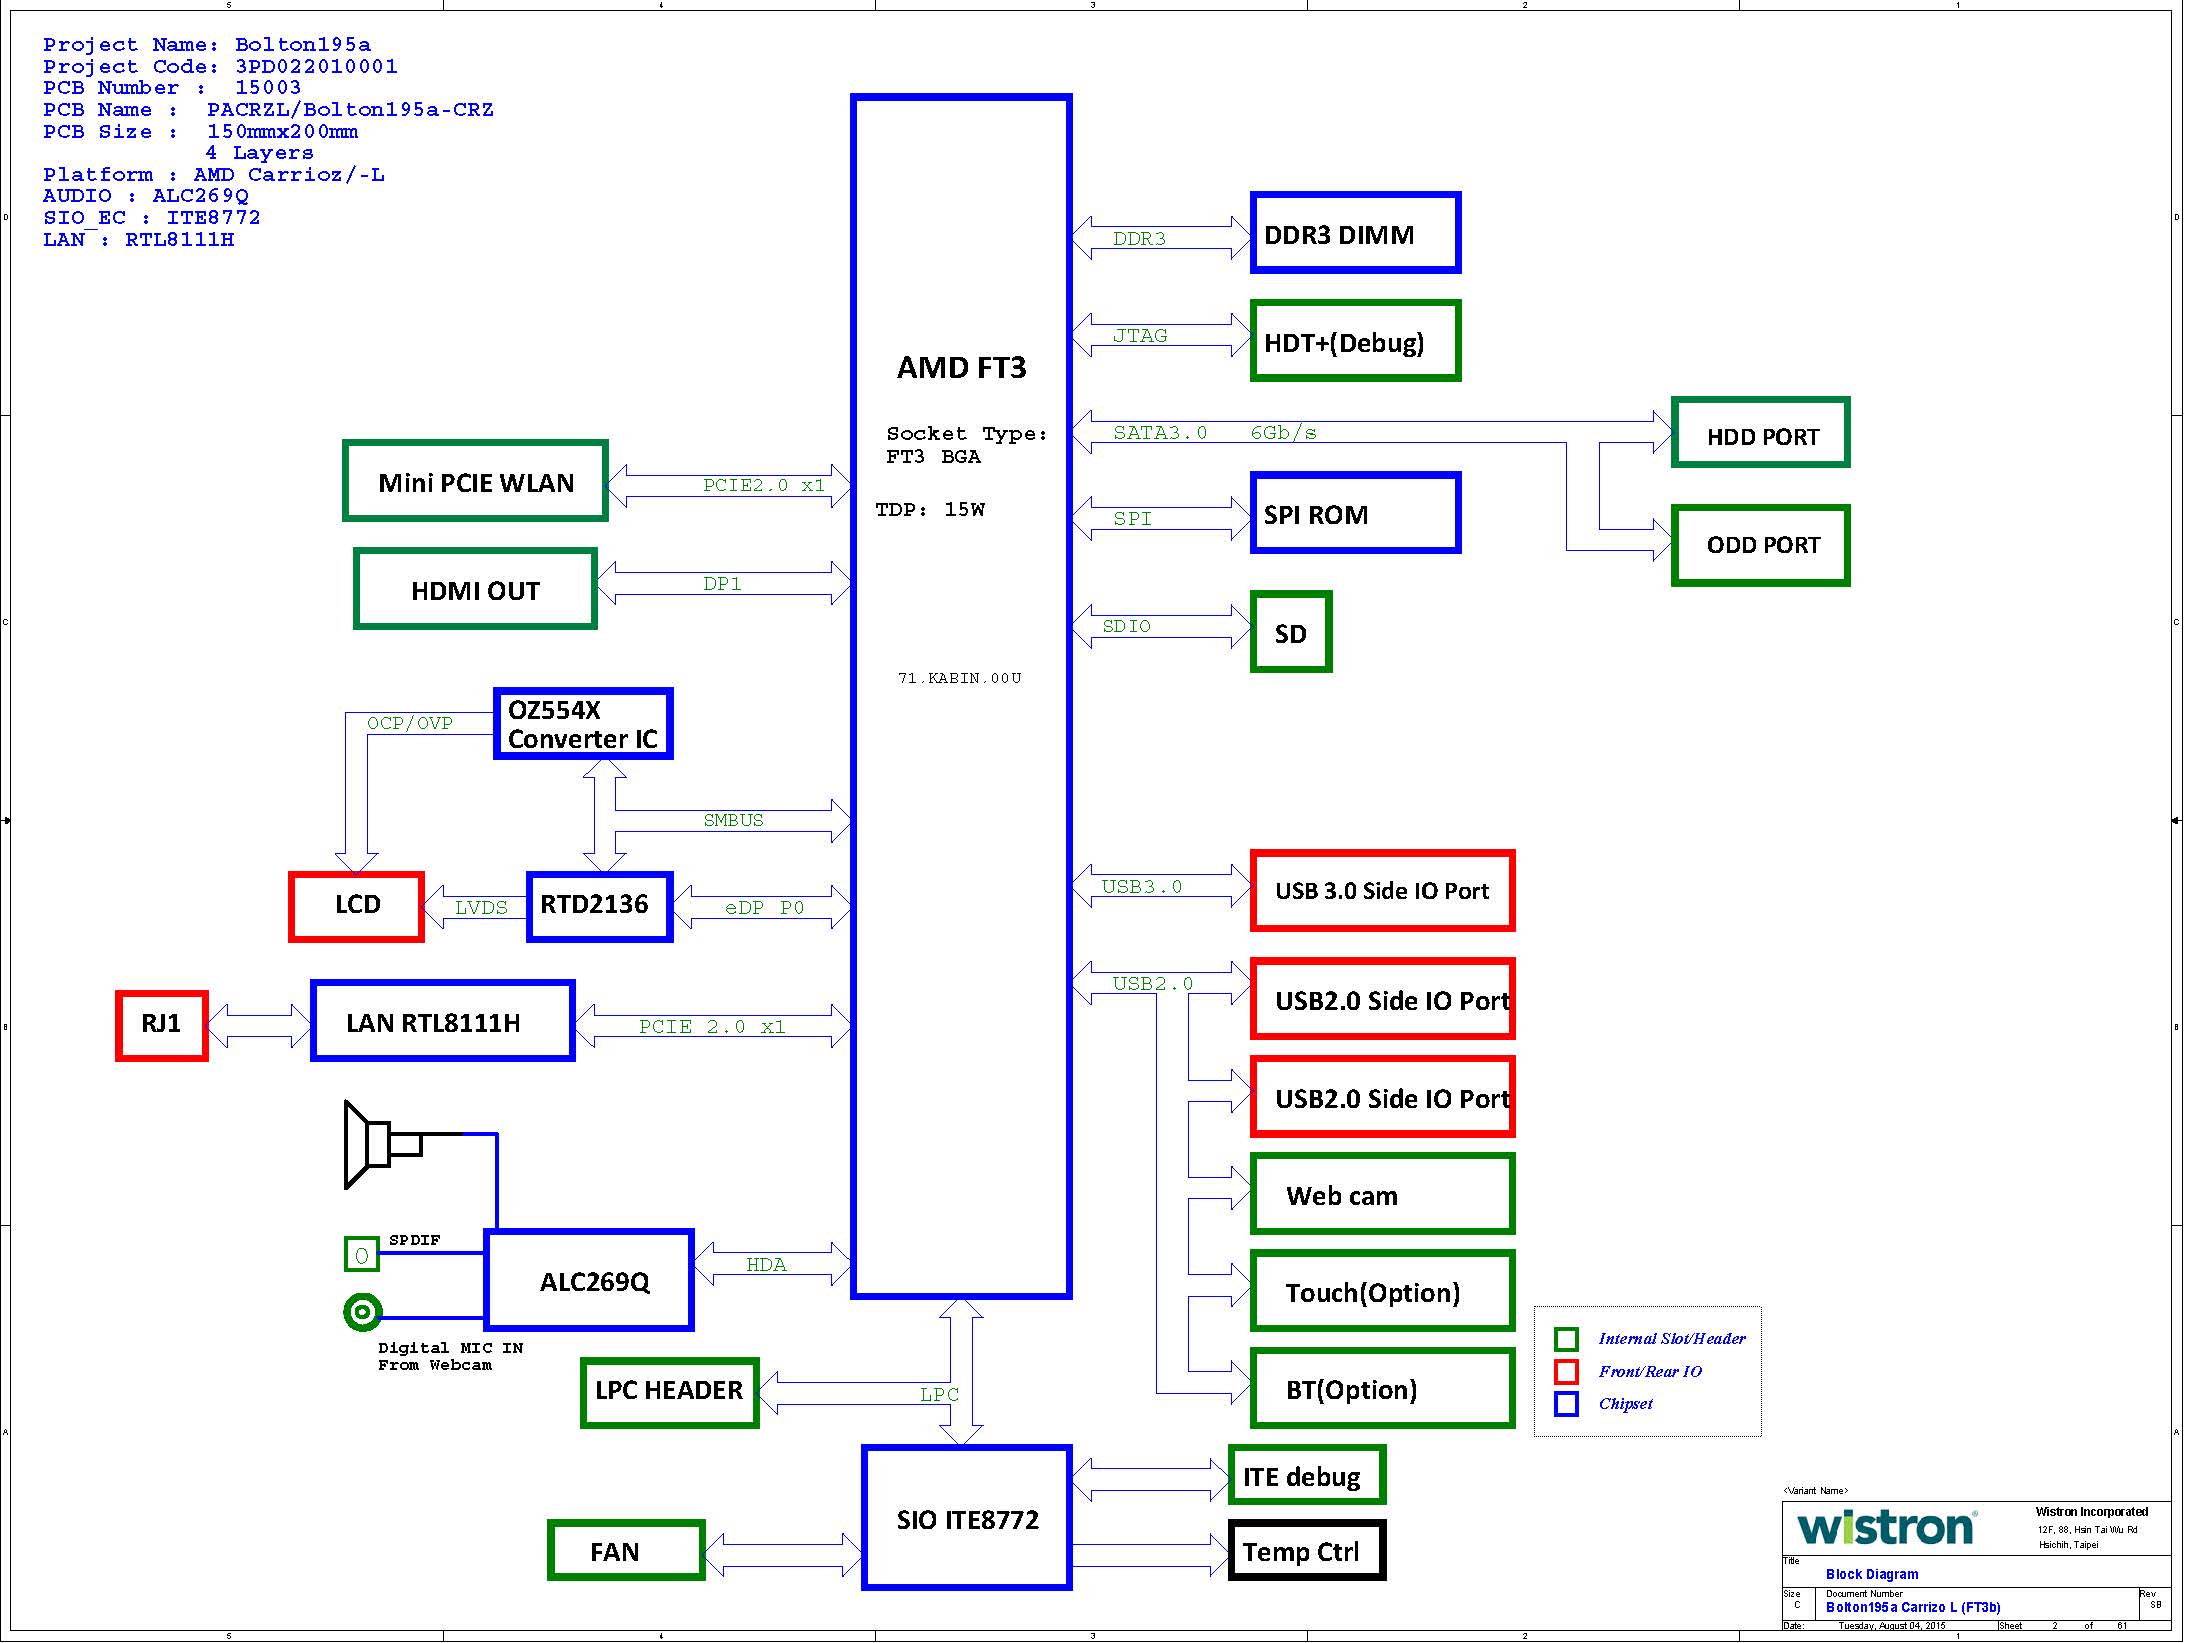Click the USB3.0 bus label

pos(1141,887)
